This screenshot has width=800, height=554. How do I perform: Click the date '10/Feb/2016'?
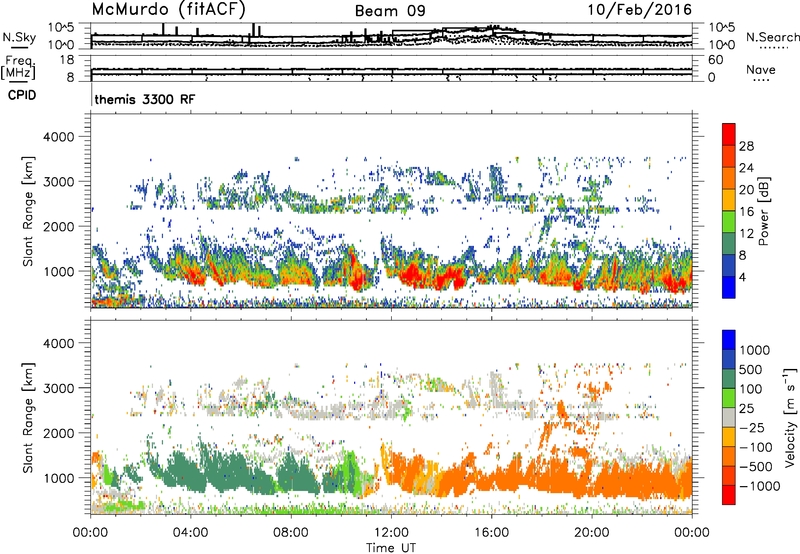pos(640,10)
